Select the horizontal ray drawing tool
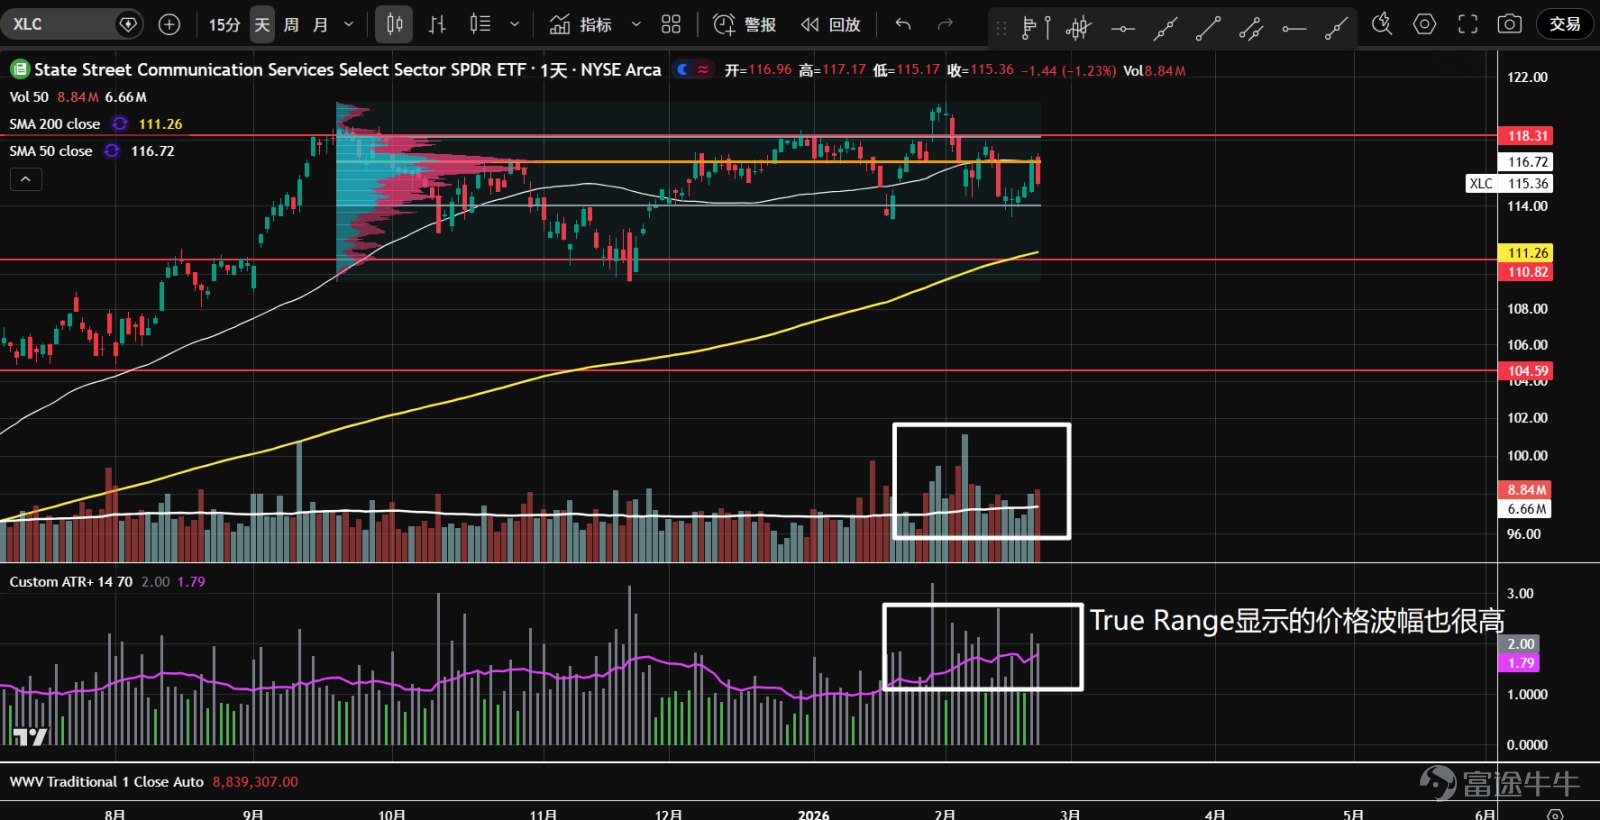Image resolution: width=1600 pixels, height=820 pixels. (1294, 28)
